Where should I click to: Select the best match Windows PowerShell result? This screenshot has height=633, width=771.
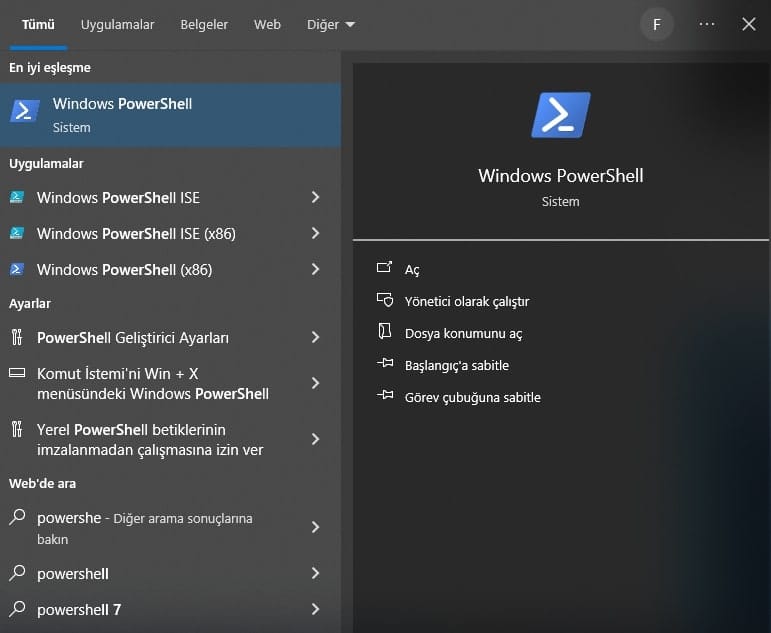[170, 115]
